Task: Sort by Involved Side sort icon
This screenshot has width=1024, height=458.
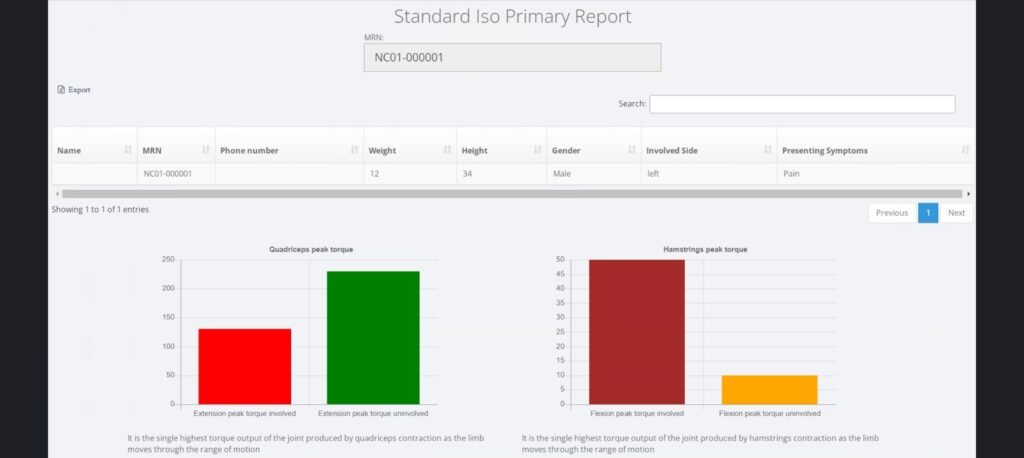Action: tap(768, 150)
